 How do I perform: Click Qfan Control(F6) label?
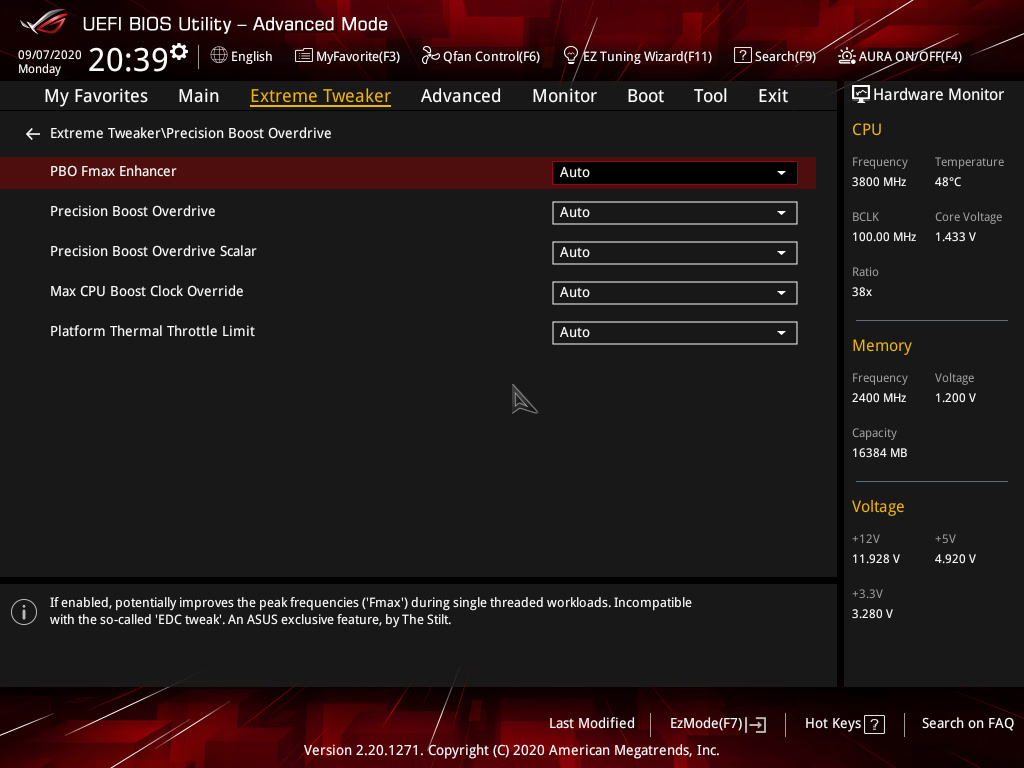coord(491,56)
